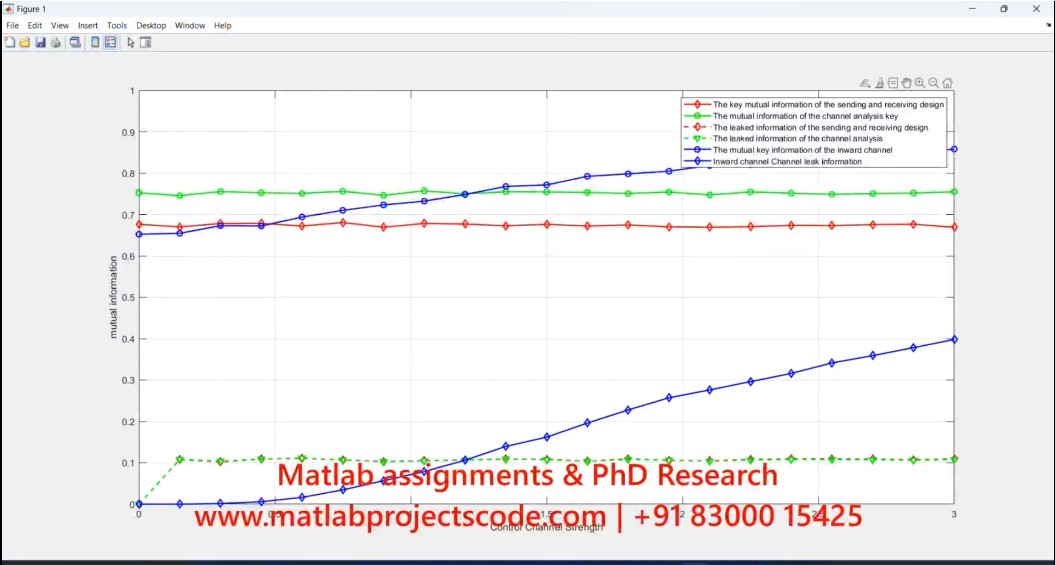Open the Desktop menu
Screen dimensions: 1055x565
coord(151,26)
